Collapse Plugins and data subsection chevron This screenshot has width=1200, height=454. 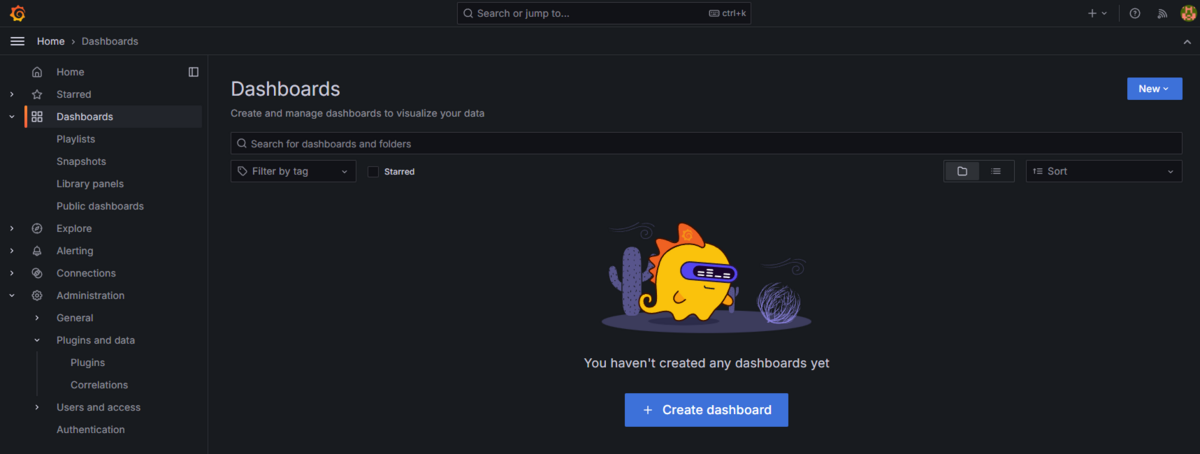(37, 340)
